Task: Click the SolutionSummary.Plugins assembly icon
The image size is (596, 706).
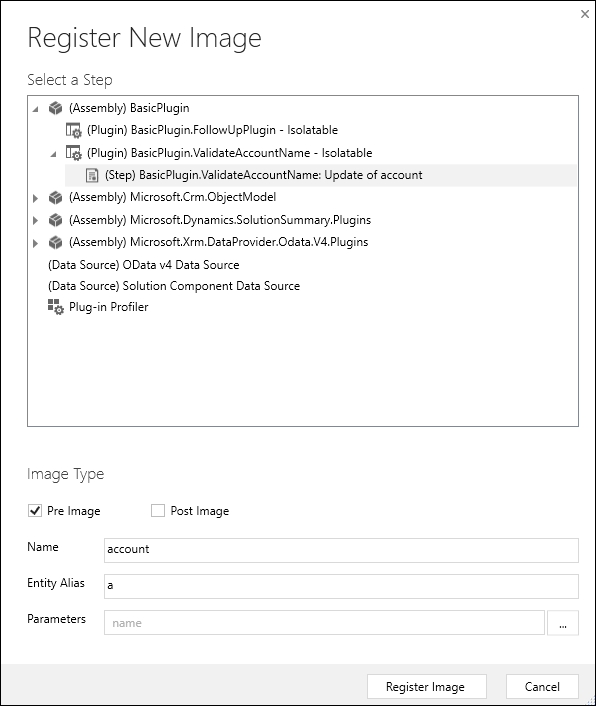Action: click(x=55, y=220)
